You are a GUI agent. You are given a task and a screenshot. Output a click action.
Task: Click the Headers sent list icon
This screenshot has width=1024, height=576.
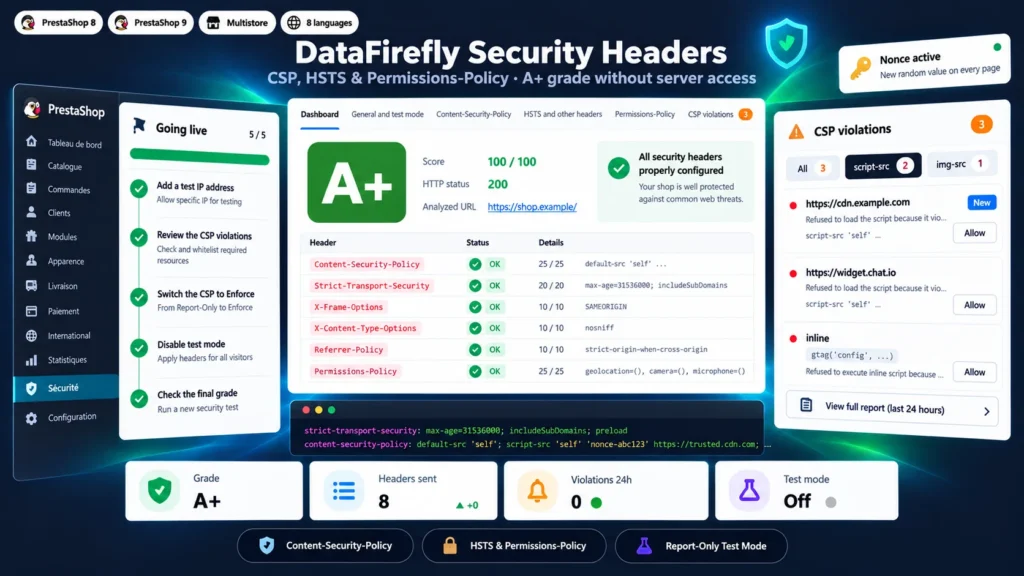[x=344, y=490]
